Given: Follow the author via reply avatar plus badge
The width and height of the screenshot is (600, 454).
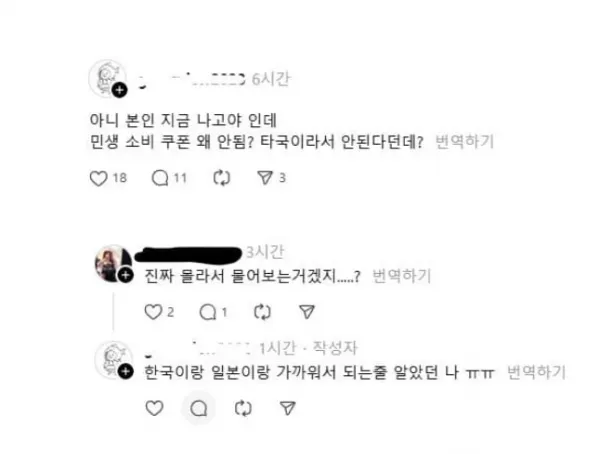Looking at the screenshot, I should [126, 372].
